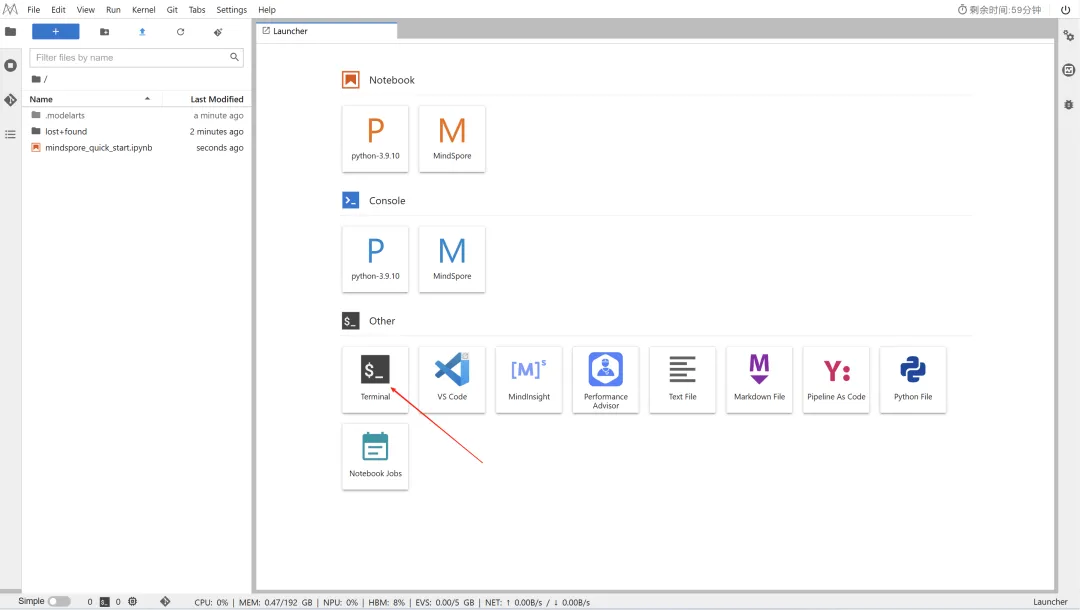Open Notebook Jobs launcher
1080x610 pixels.
coord(375,456)
